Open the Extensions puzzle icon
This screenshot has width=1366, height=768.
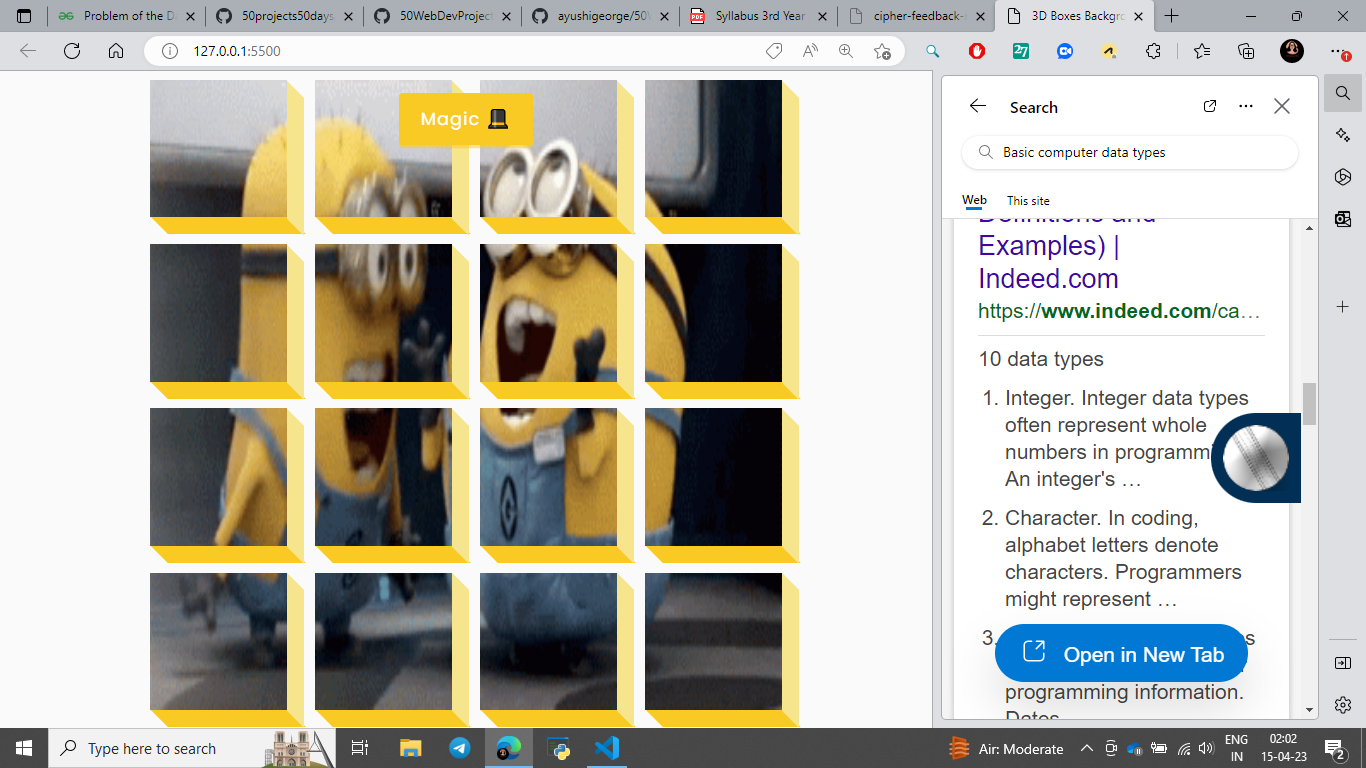coord(1153,51)
